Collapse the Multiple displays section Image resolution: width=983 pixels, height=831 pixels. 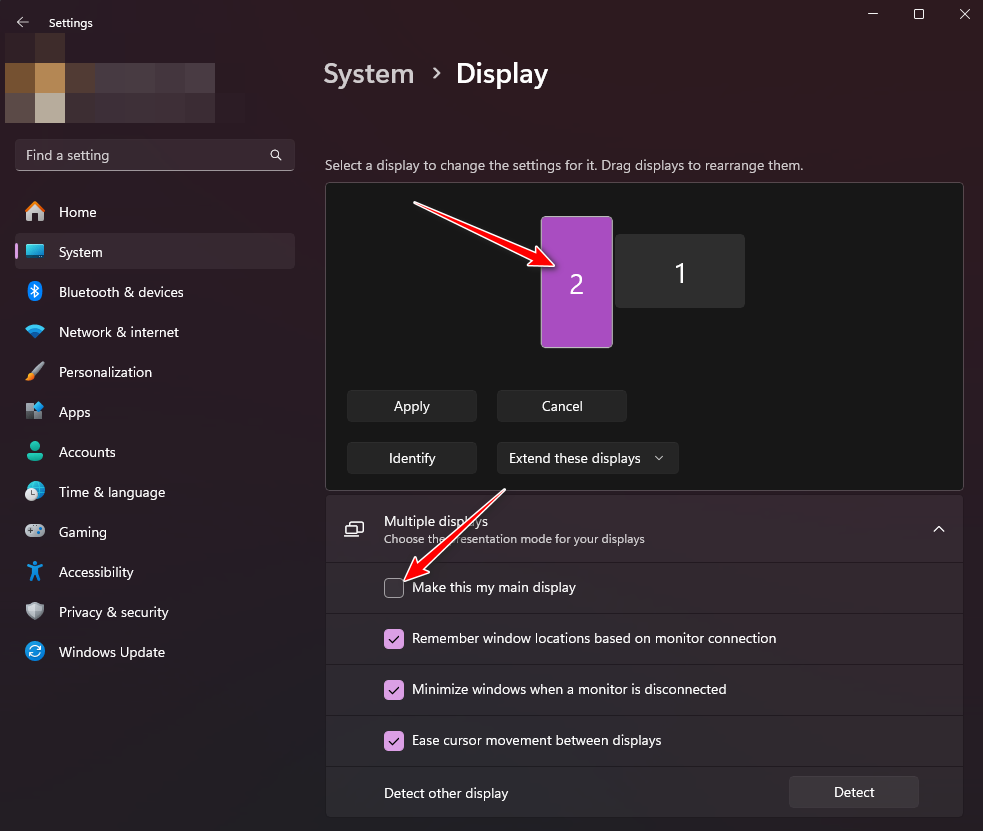938,529
